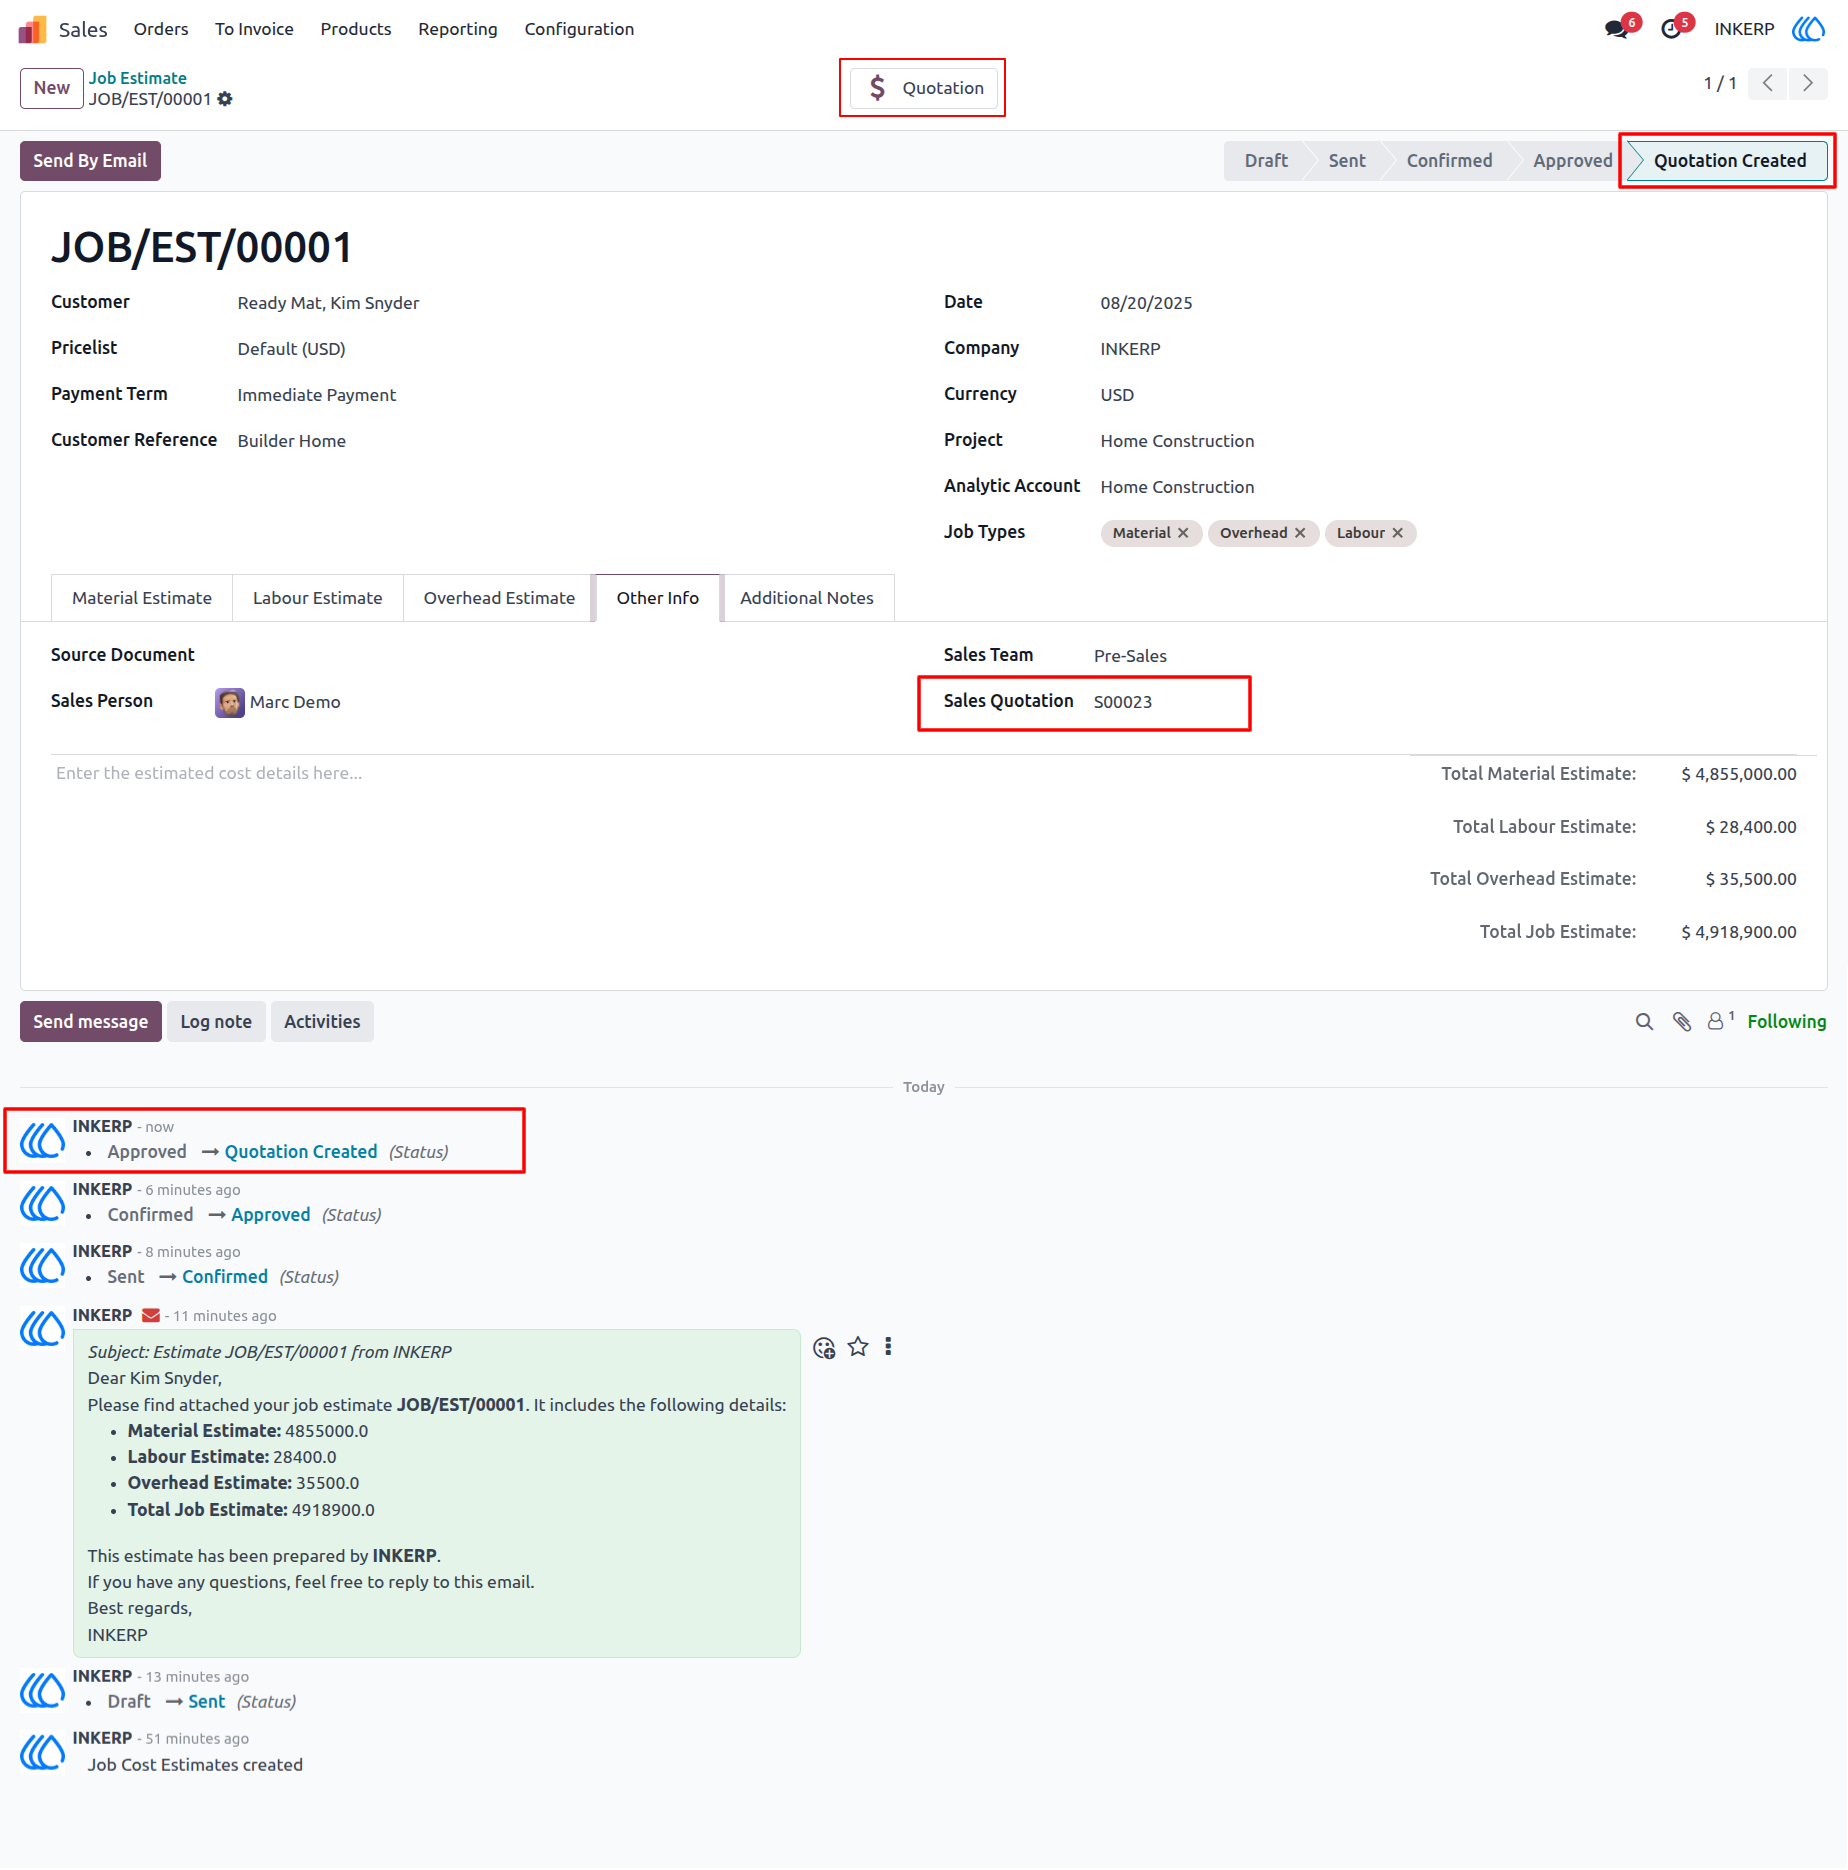
Task: Go to next record arrow
Action: [1808, 83]
